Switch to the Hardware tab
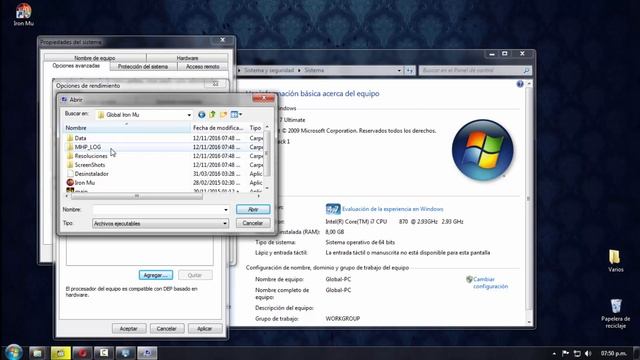 187,58
